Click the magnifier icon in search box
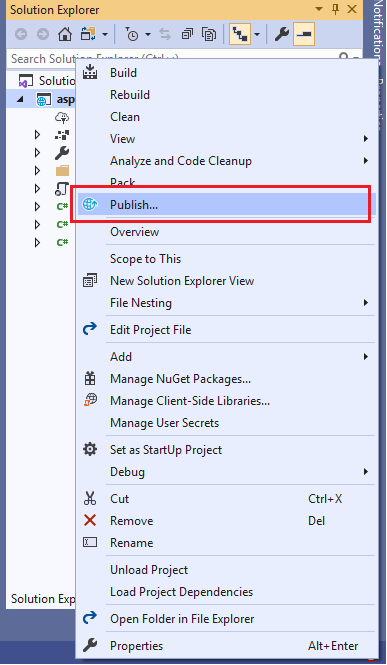387x665 pixels. 344,58
